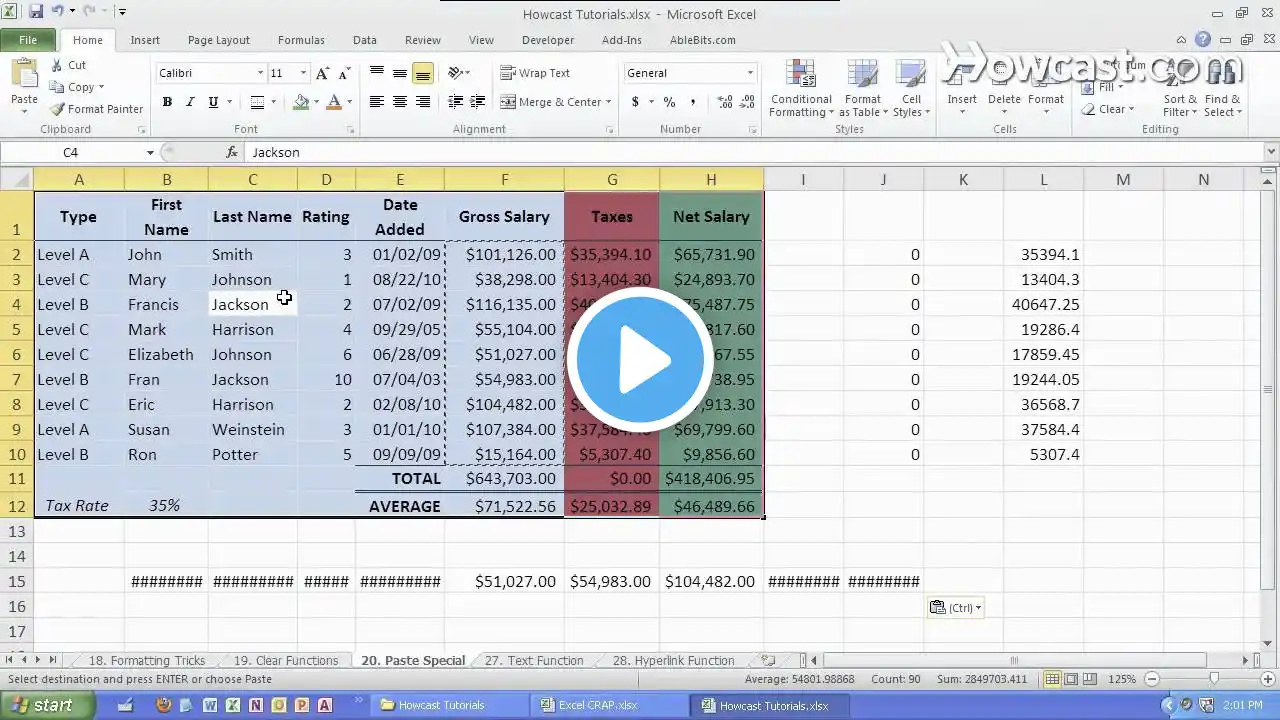This screenshot has width=1280, height=720.
Task: Activate the Format Painter brush
Action: click(x=57, y=109)
